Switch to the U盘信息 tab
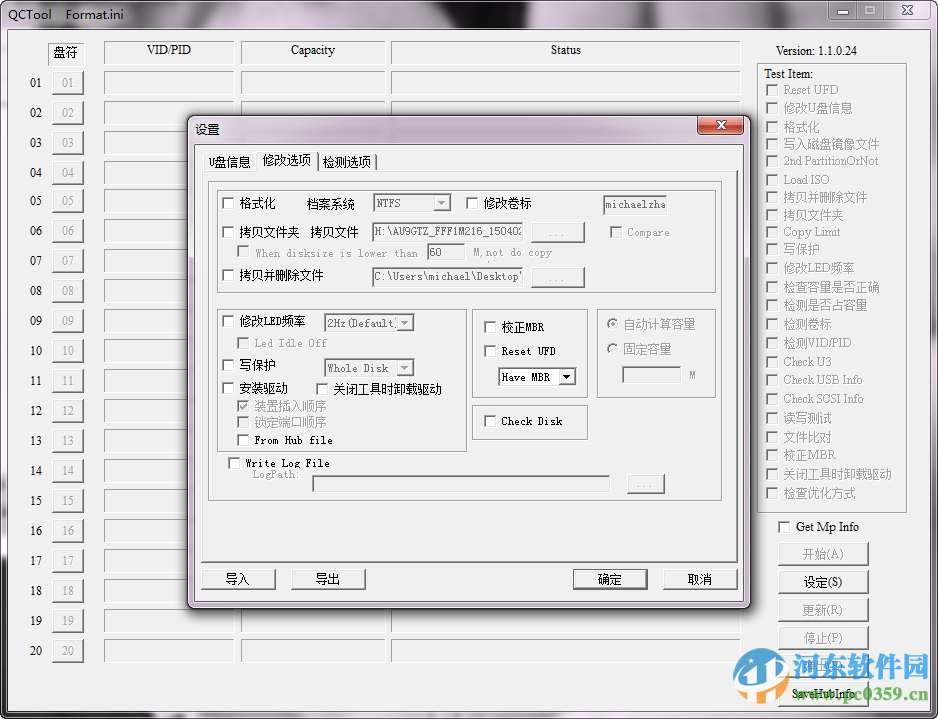Viewport: 938px width, 719px height. click(230, 160)
